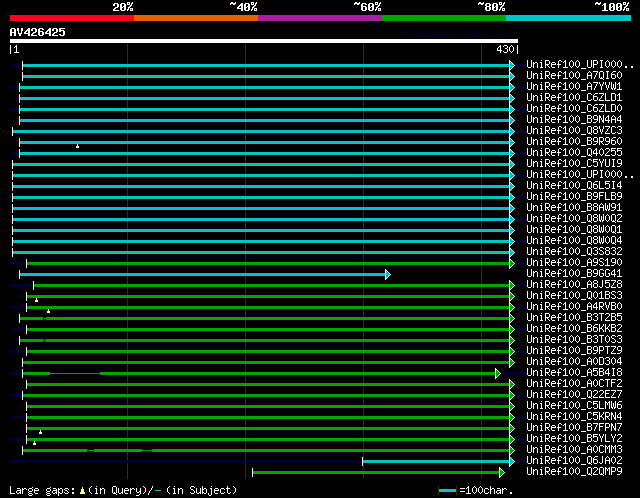Select the UniRef100_Q2QMP9 label

coord(574,472)
